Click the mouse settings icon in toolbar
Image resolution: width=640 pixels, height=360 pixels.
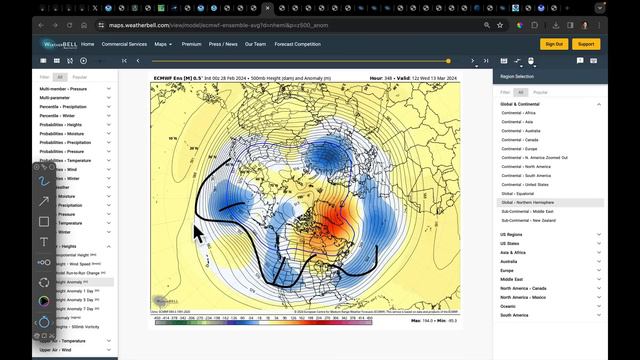click(x=531, y=61)
